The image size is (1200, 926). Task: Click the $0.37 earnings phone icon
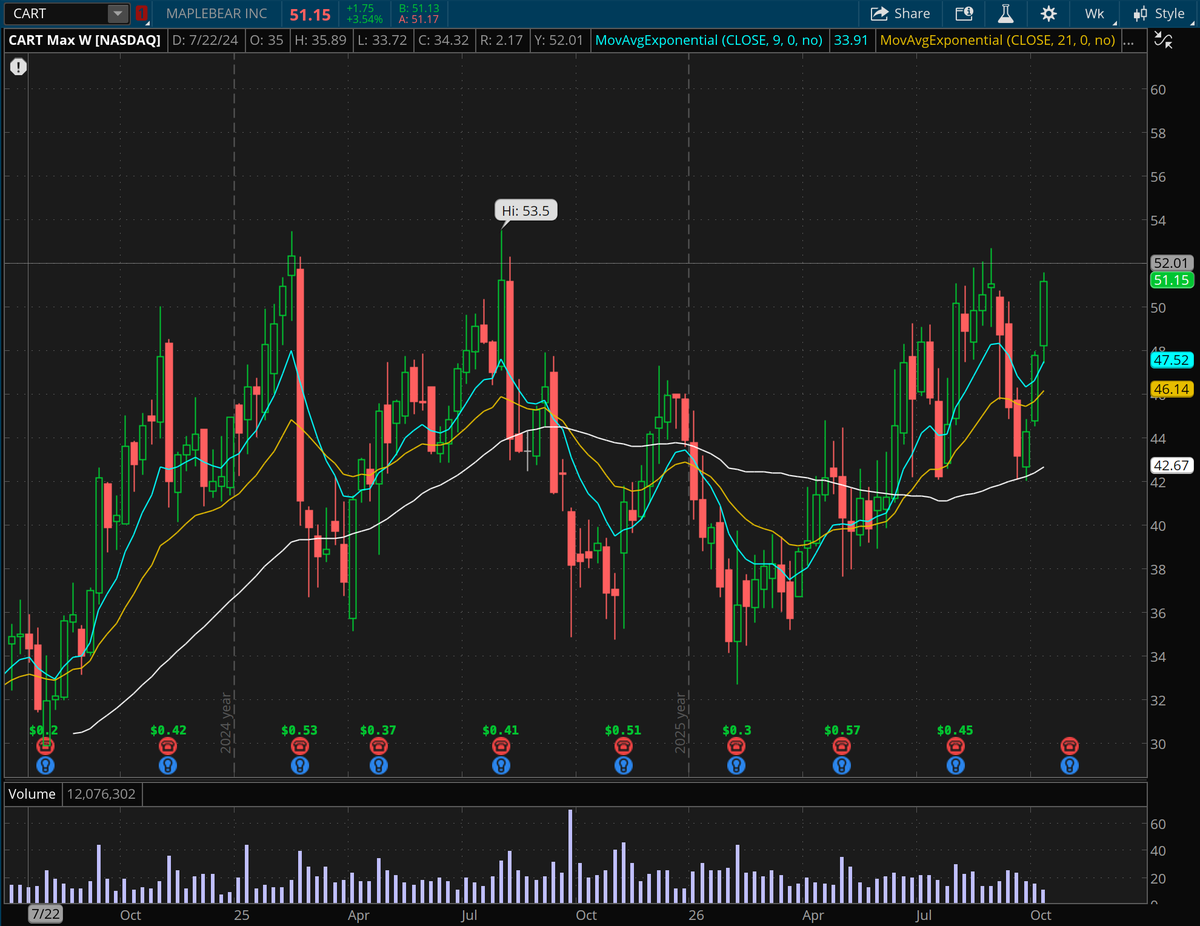(x=378, y=746)
